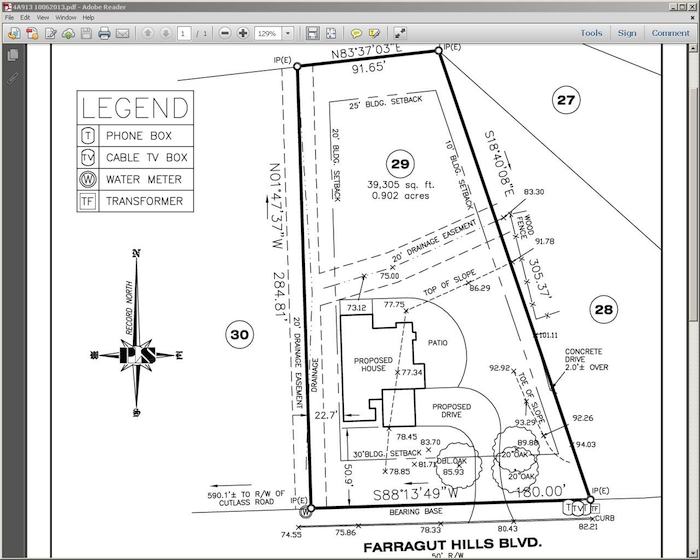
Task: Click the "TRANSFORMER" legend entry
Action: (x=144, y=201)
